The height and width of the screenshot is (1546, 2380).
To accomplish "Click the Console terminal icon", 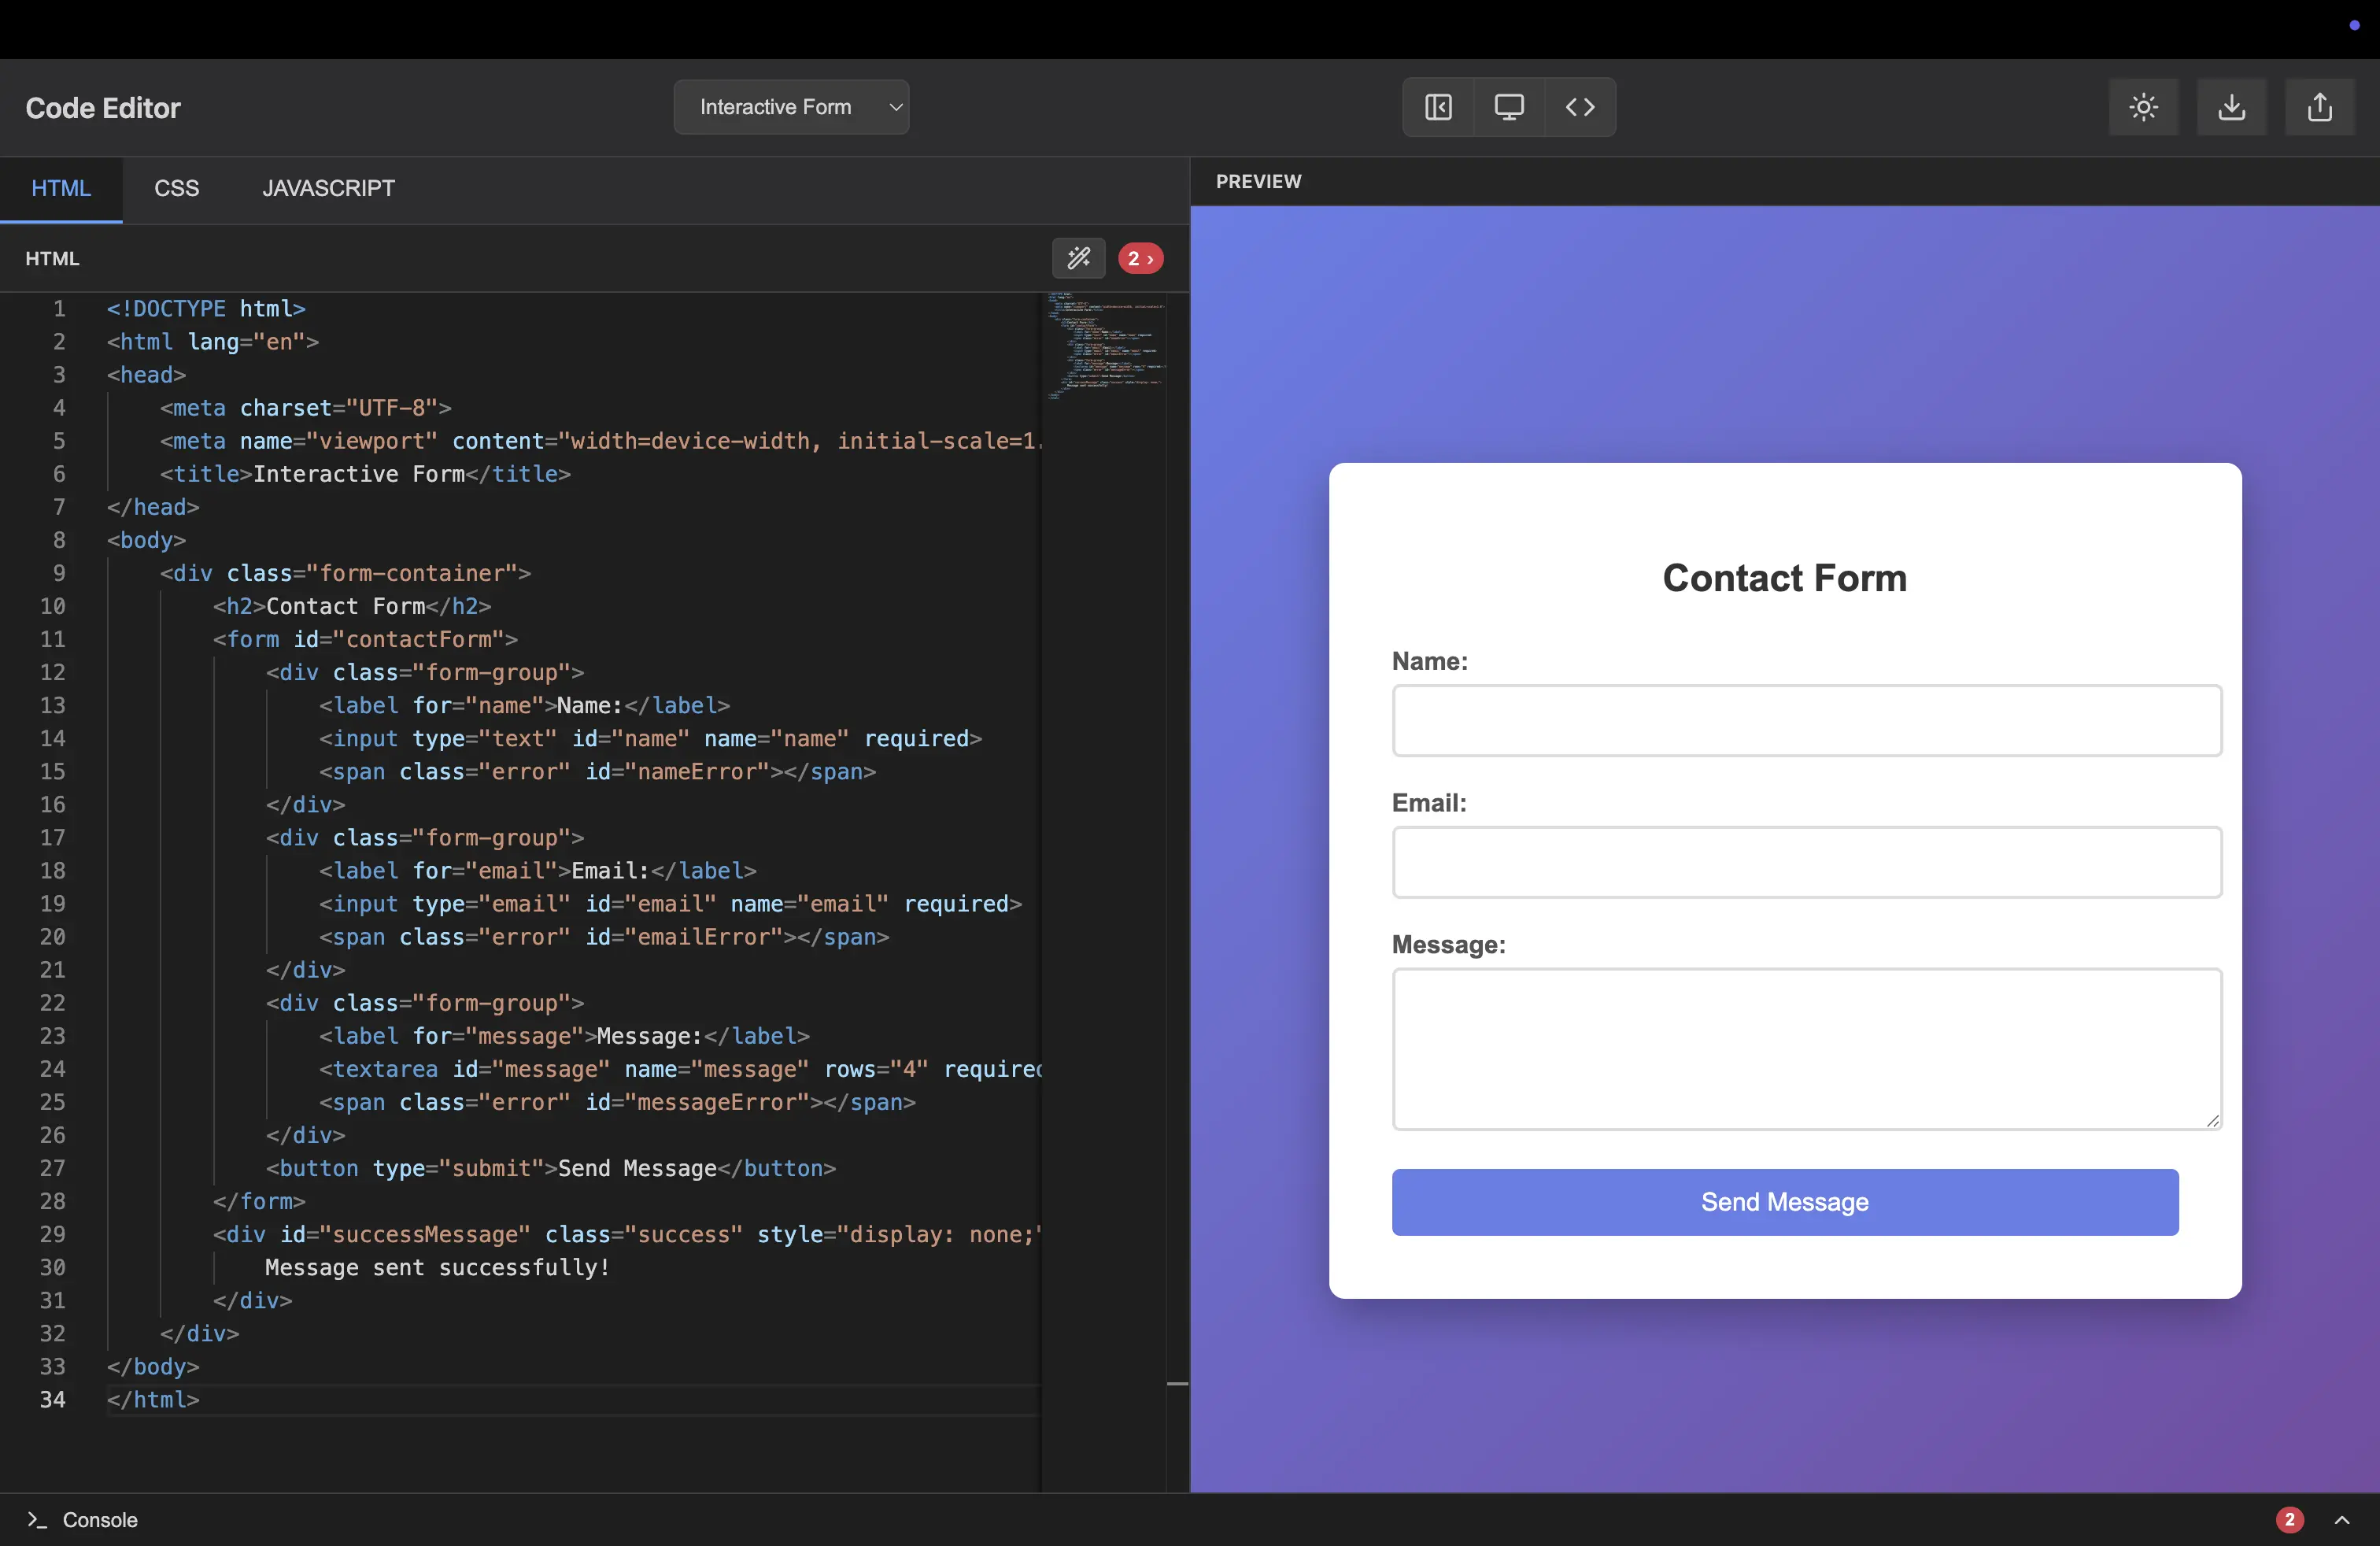I will pos(37,1520).
